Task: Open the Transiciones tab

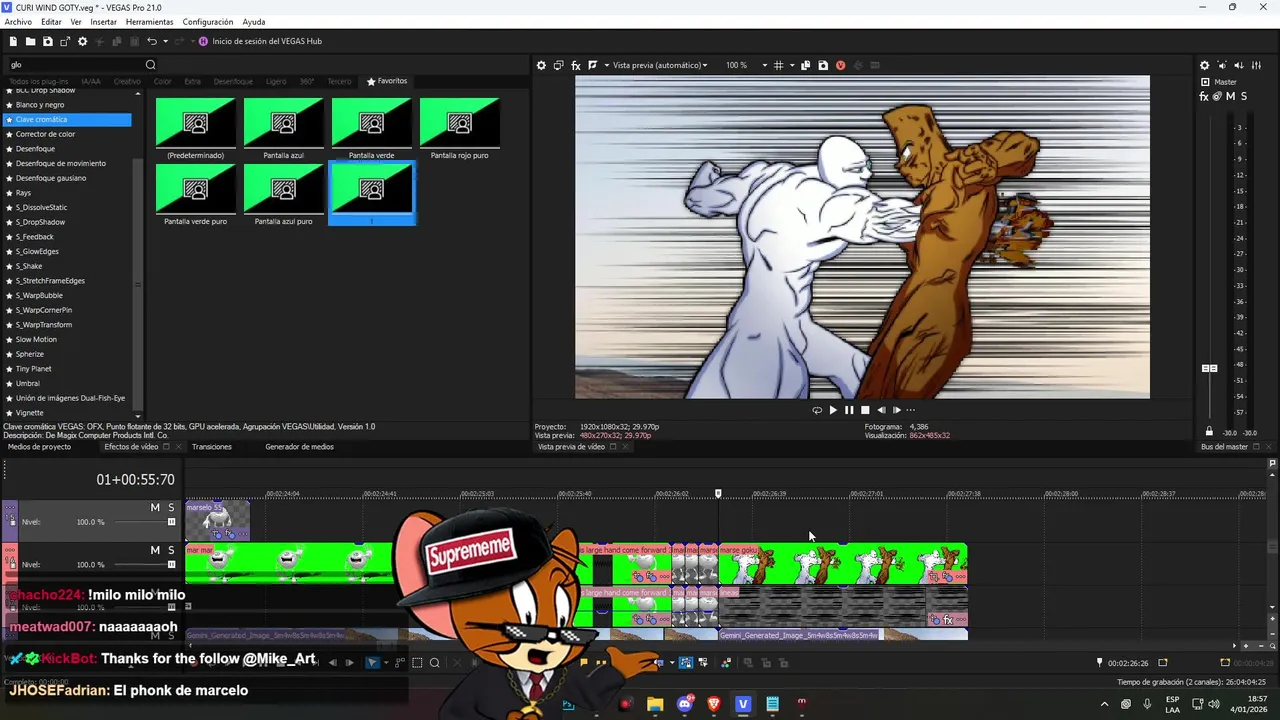Action: coord(212,447)
